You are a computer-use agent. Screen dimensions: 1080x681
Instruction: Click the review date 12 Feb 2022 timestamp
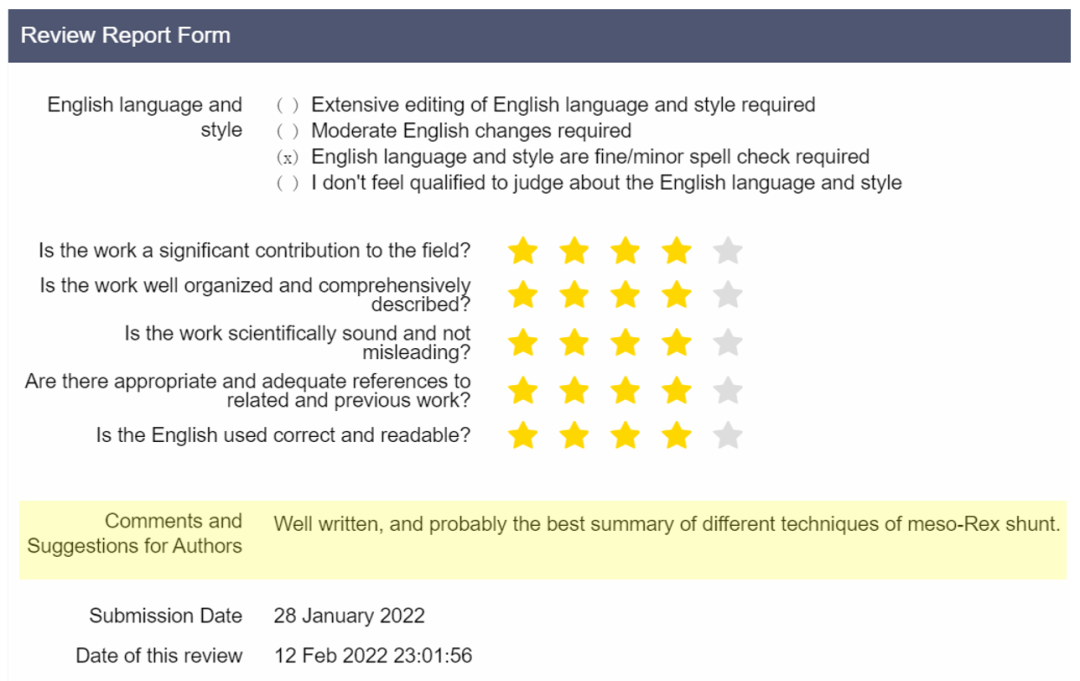coord(373,656)
